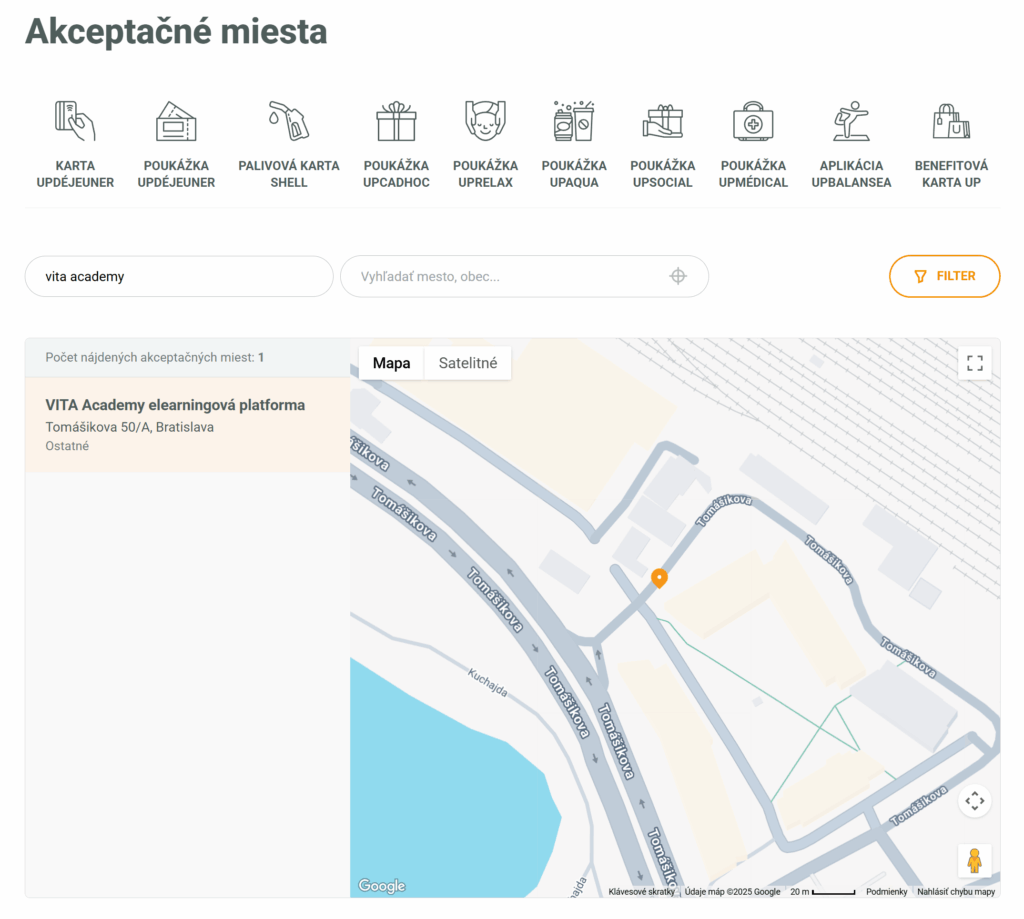The image size is (1024, 919).
Task: Select the Benefitová karta Up shopping bag icon
Action: (x=951, y=121)
